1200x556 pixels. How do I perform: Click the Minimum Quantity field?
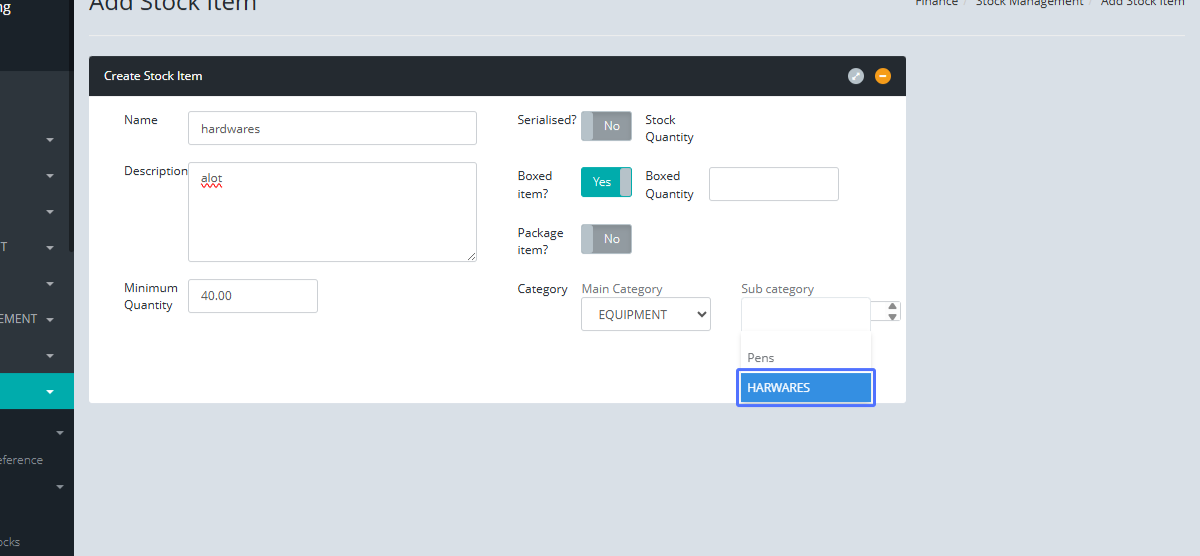(252, 296)
